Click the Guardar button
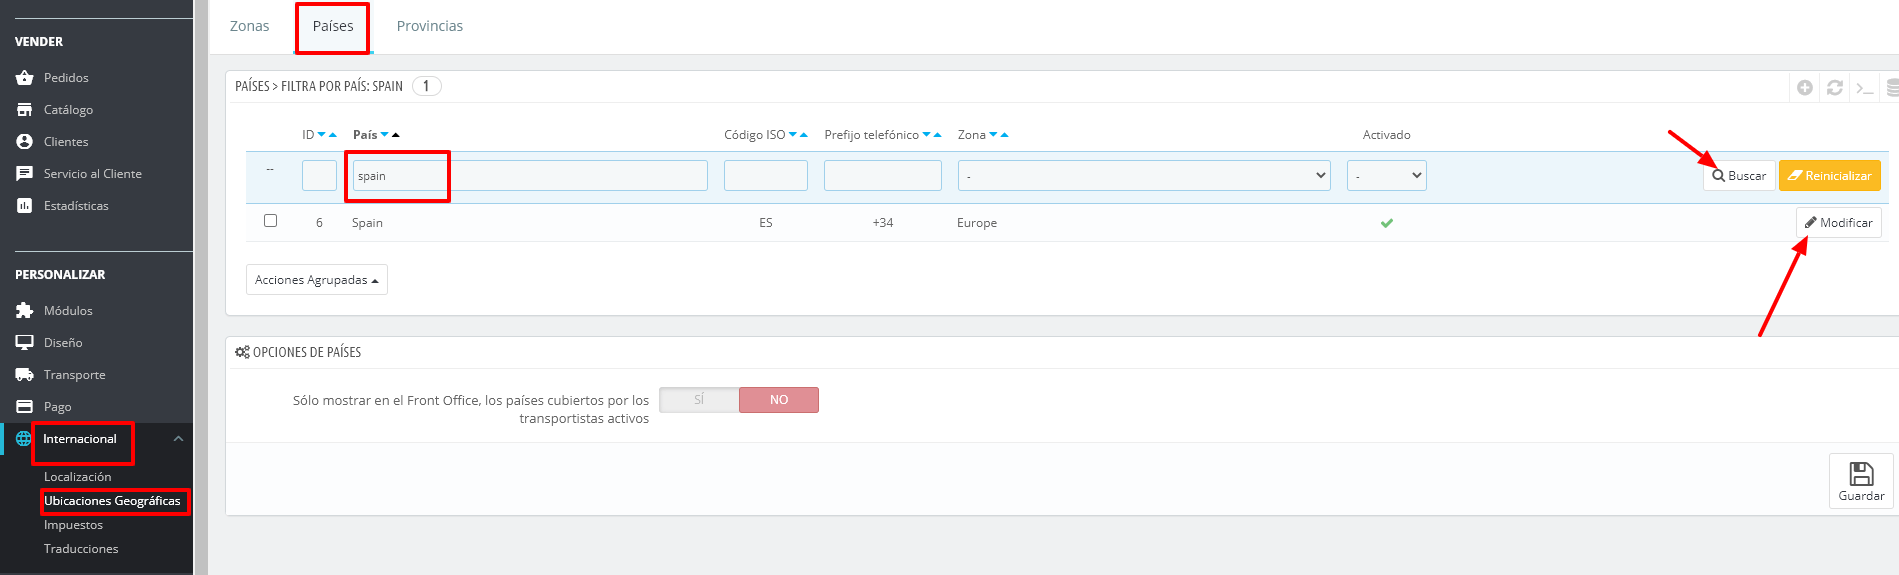This screenshot has width=1899, height=575. point(1861,481)
